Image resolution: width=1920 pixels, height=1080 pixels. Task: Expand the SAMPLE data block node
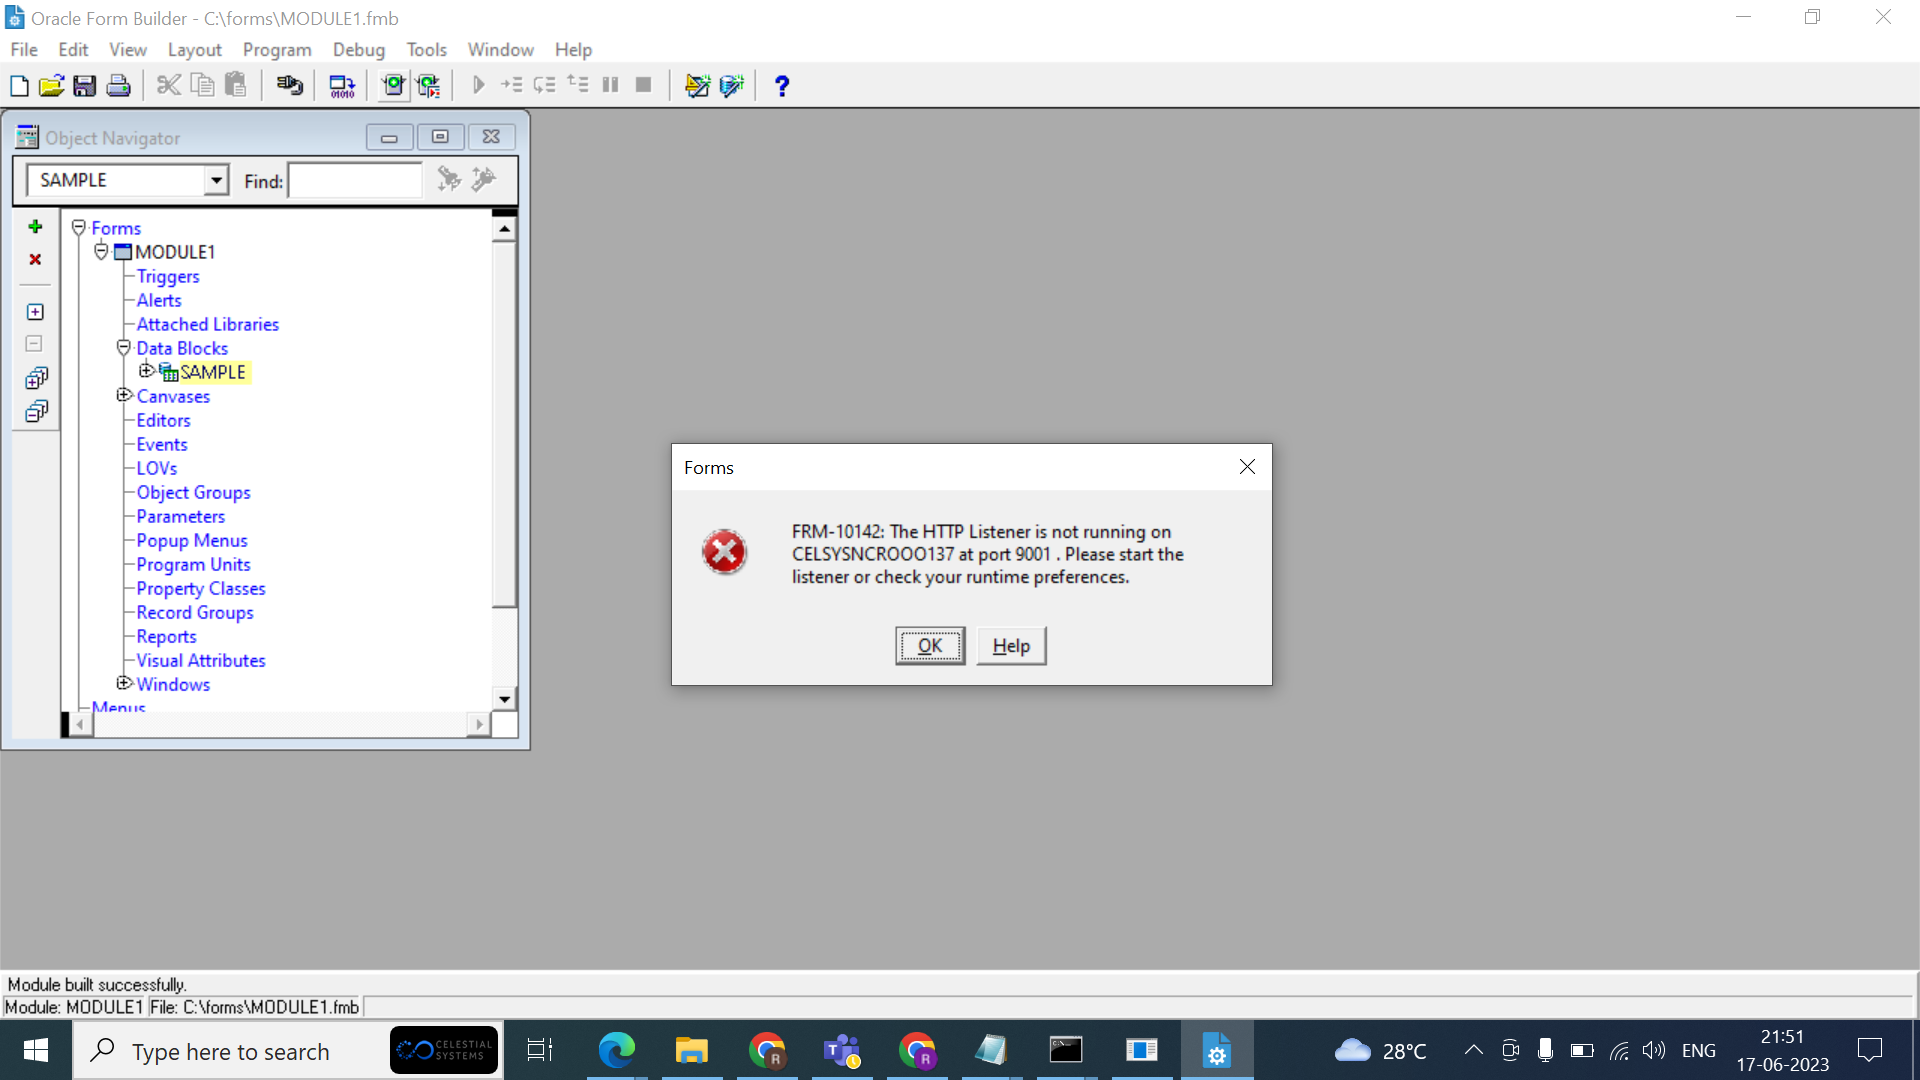point(146,371)
